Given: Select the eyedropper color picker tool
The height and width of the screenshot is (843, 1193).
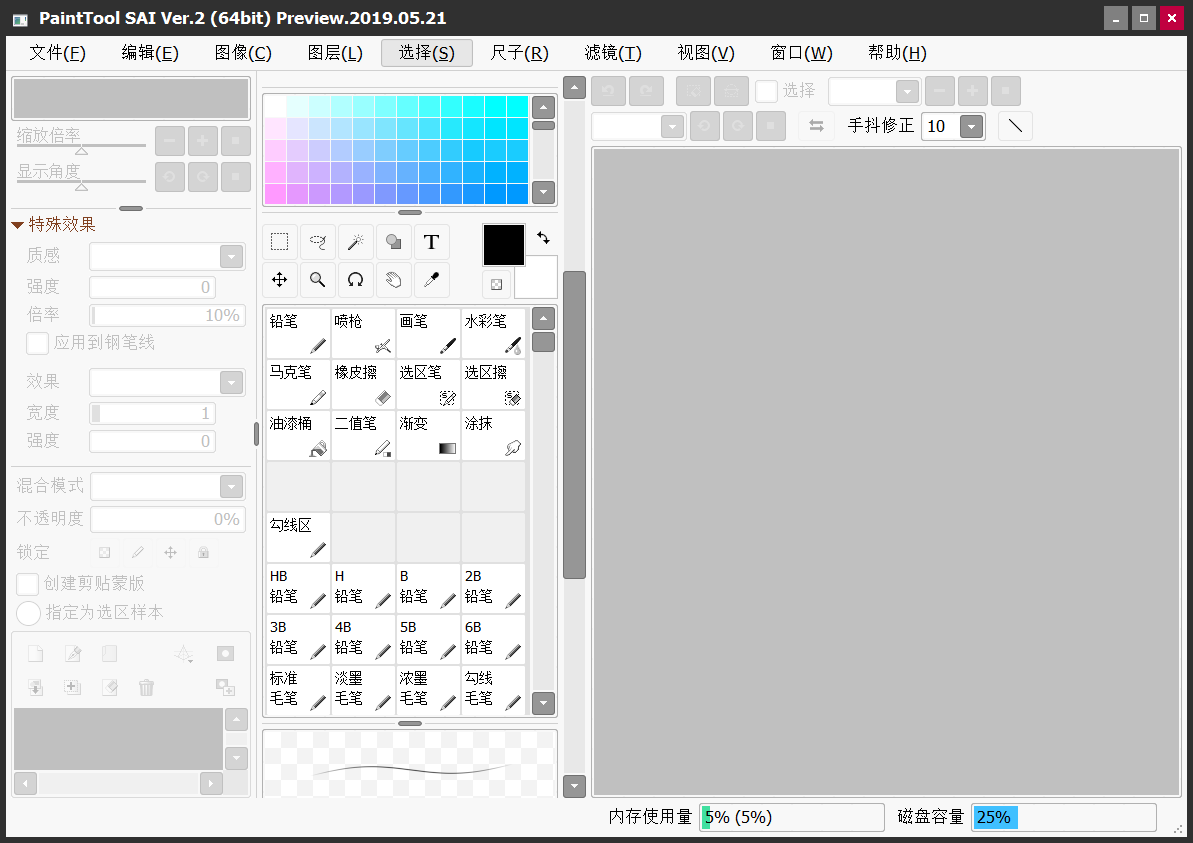Looking at the screenshot, I should coord(431,280).
